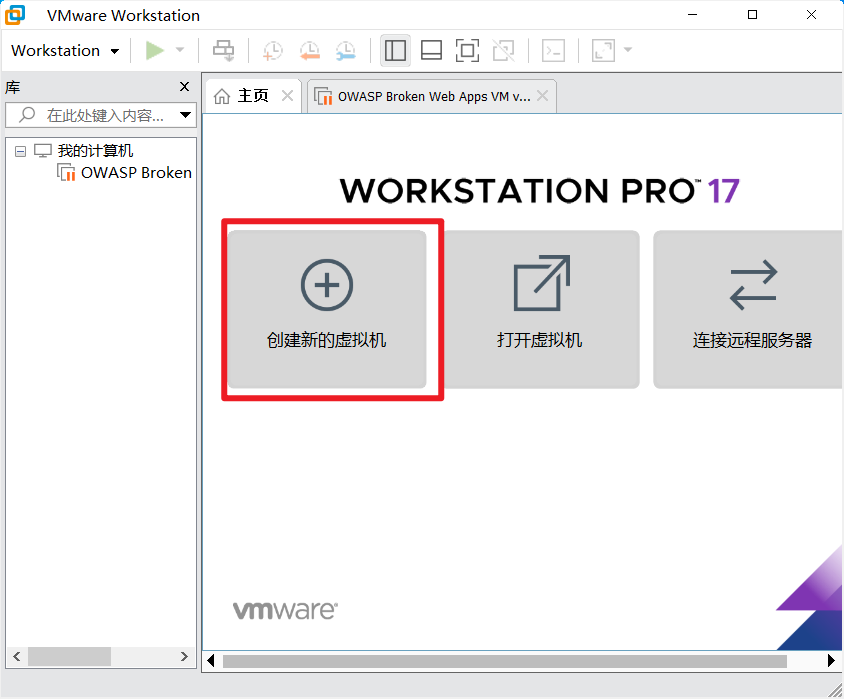Screen dimensions: 844x699
Task: Minimize the VMware Workstation window
Action: (693, 15)
